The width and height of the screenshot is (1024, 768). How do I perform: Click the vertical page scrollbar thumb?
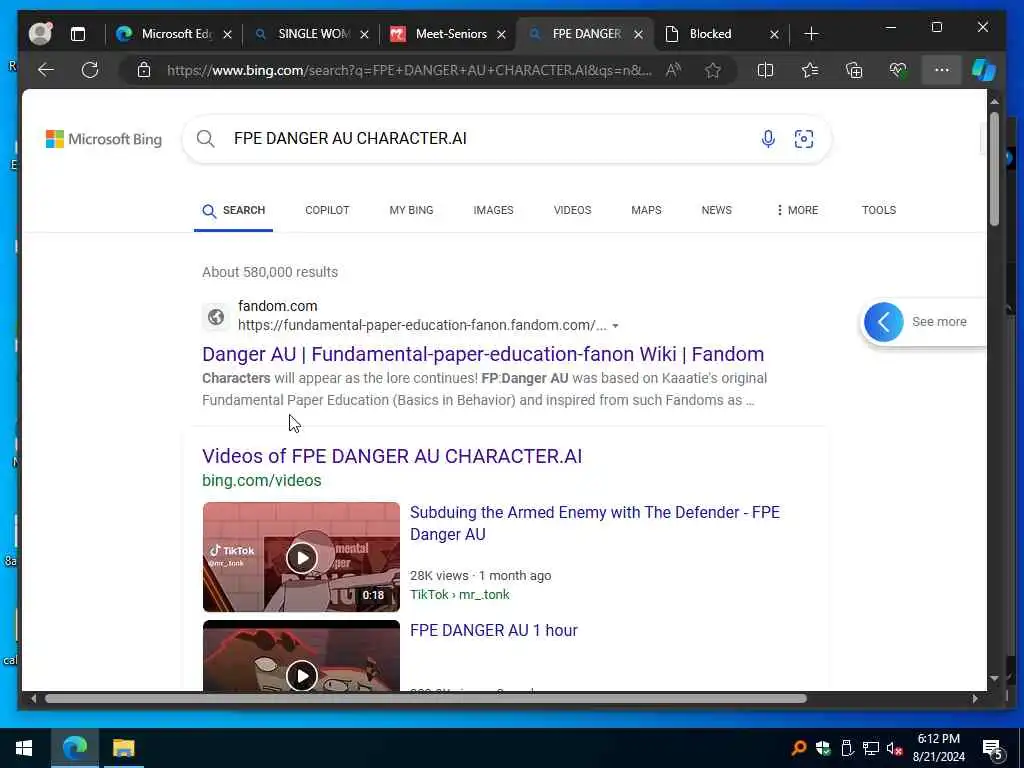click(994, 169)
